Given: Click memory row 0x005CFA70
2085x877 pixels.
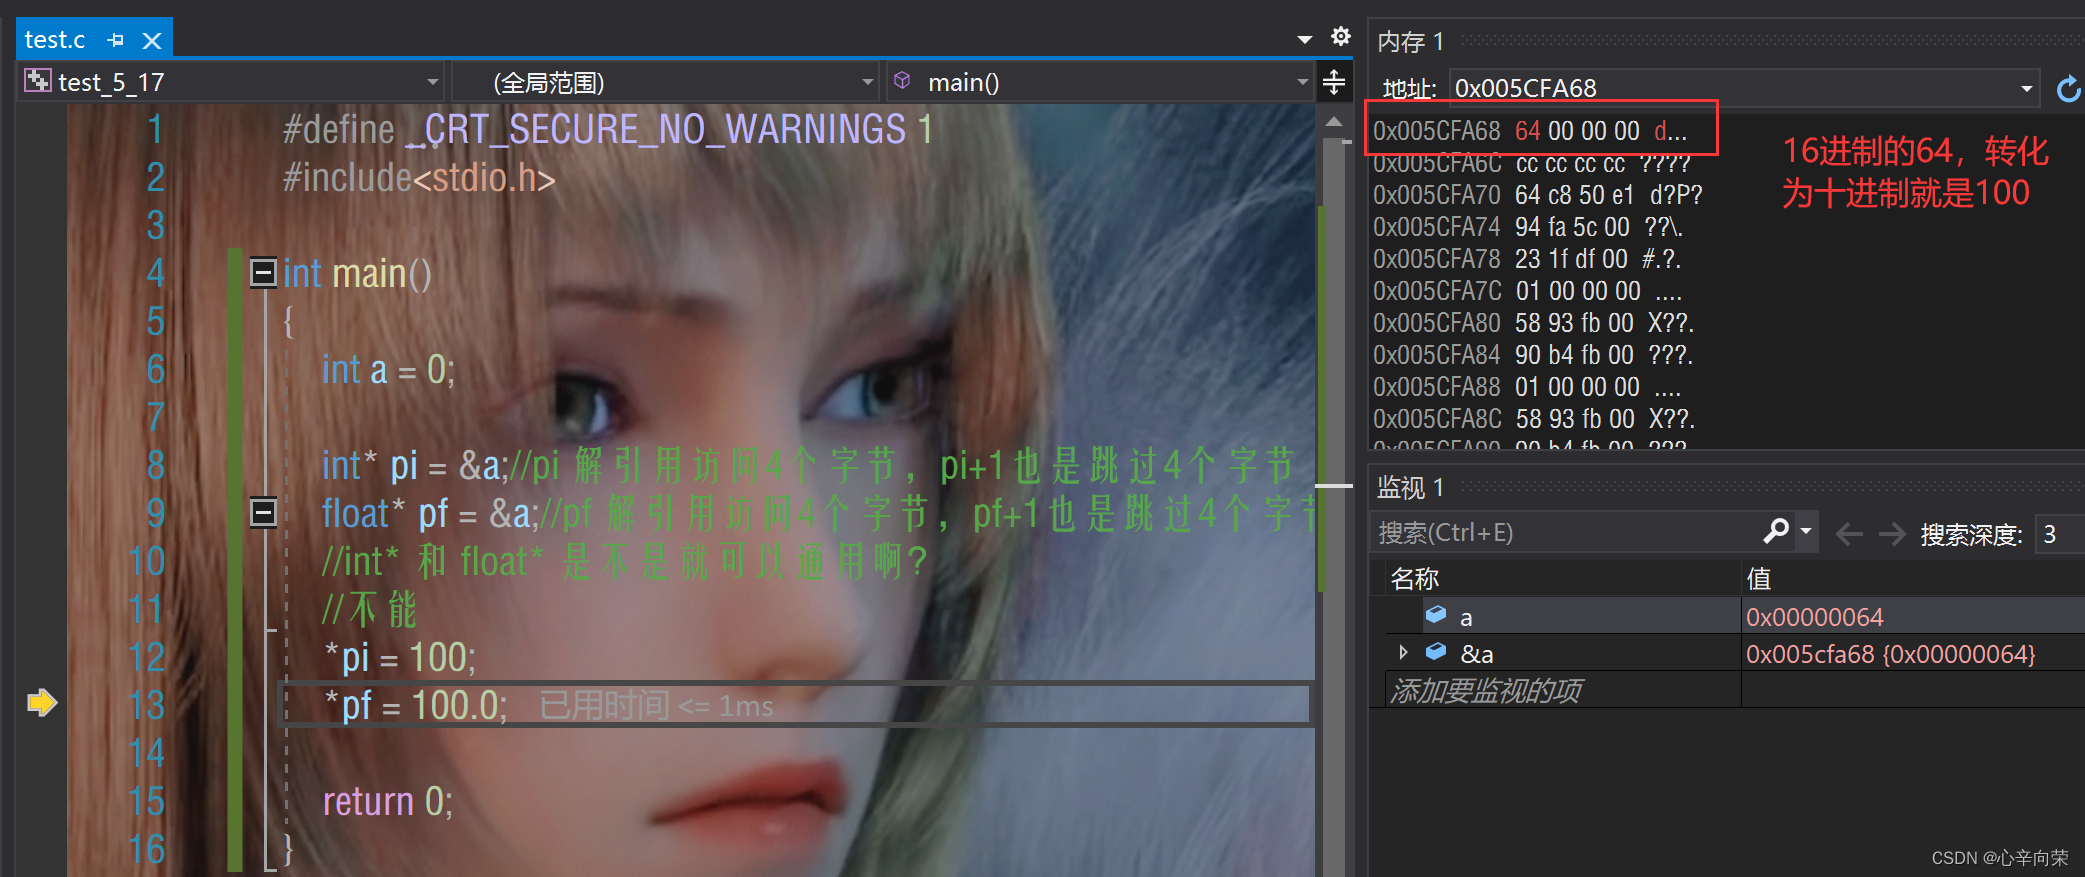Looking at the screenshot, I should (x=1537, y=195).
